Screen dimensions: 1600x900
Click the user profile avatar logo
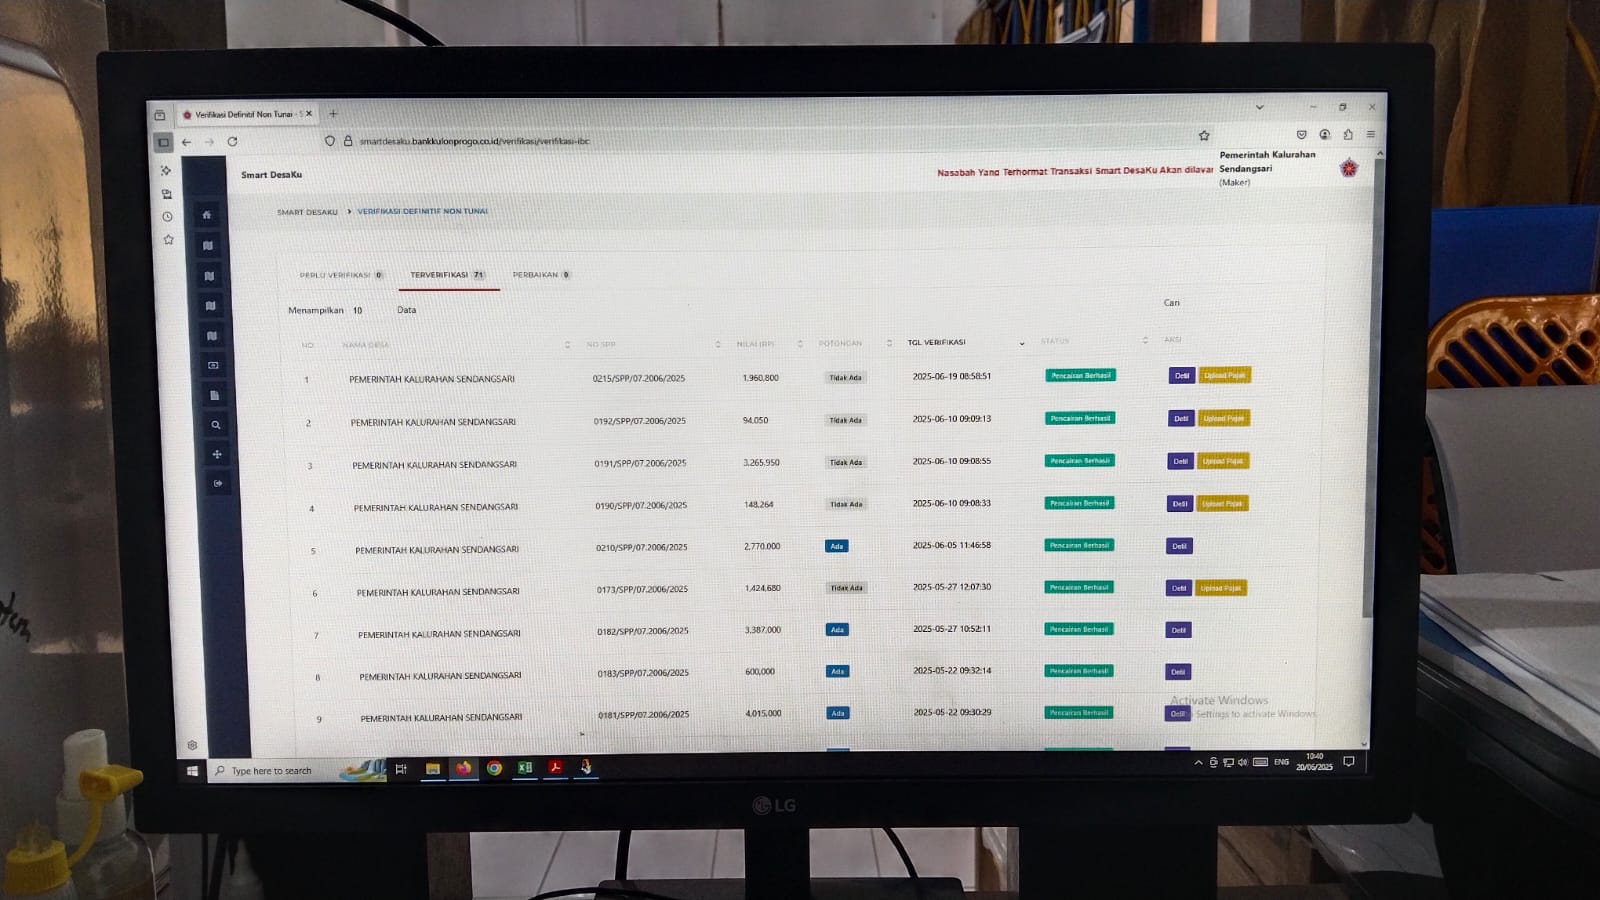coord(1349,168)
